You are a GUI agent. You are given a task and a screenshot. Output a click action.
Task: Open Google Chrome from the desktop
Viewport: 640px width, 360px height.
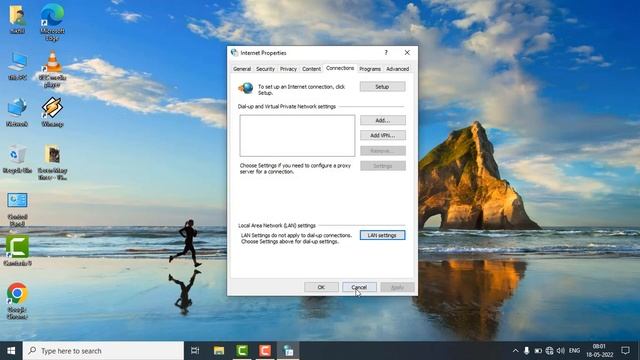[17, 301]
